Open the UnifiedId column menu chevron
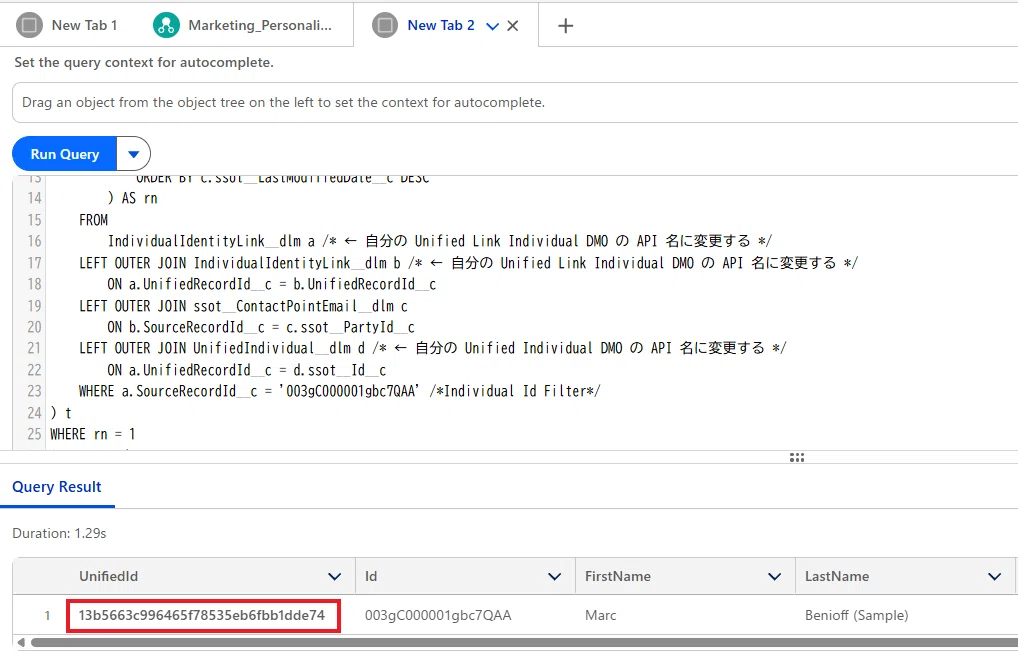Screen dimensions: 1018x665 pyautogui.click(x=334, y=576)
